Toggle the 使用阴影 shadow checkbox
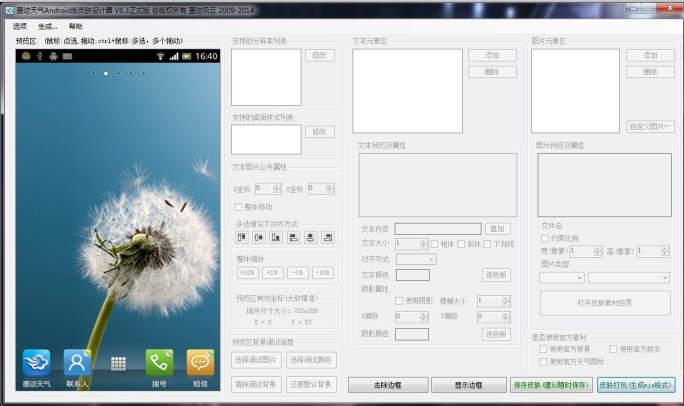Screen dimensions: 684x406 [x=399, y=301]
